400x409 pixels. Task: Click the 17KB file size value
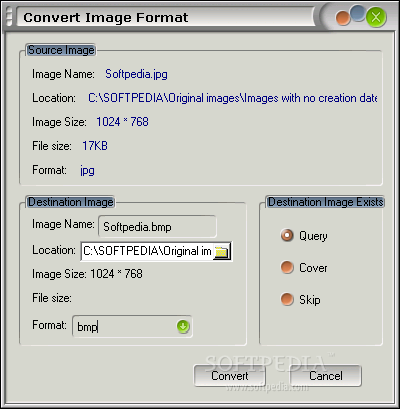[95, 146]
